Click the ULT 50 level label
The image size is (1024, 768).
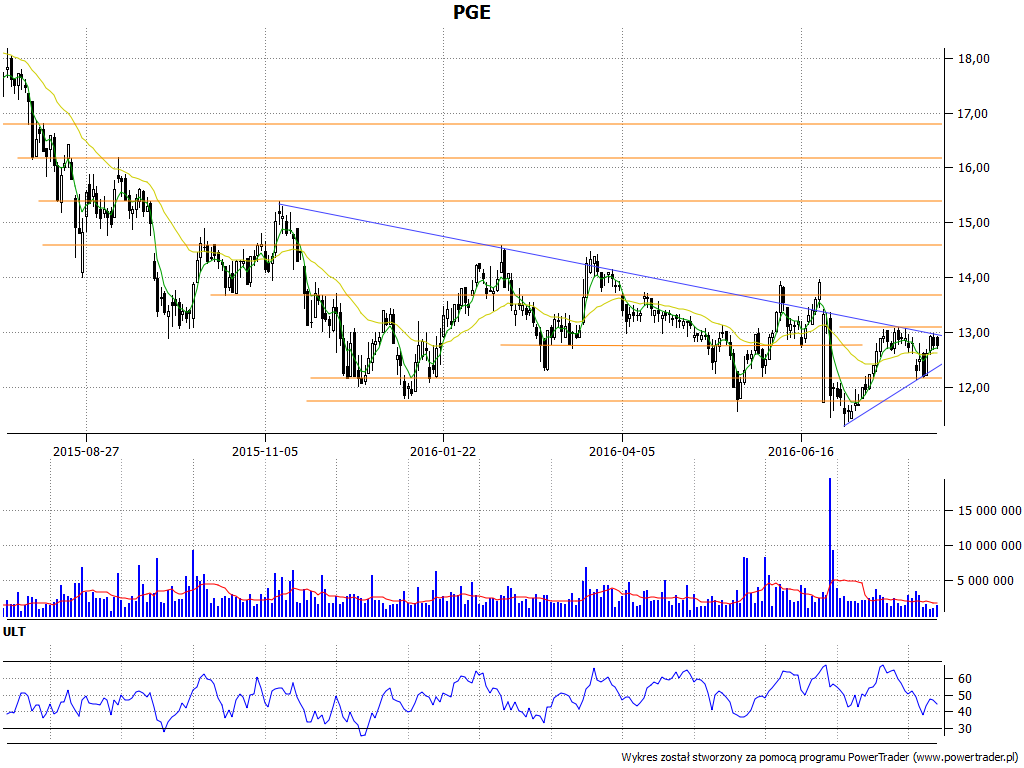click(x=965, y=696)
